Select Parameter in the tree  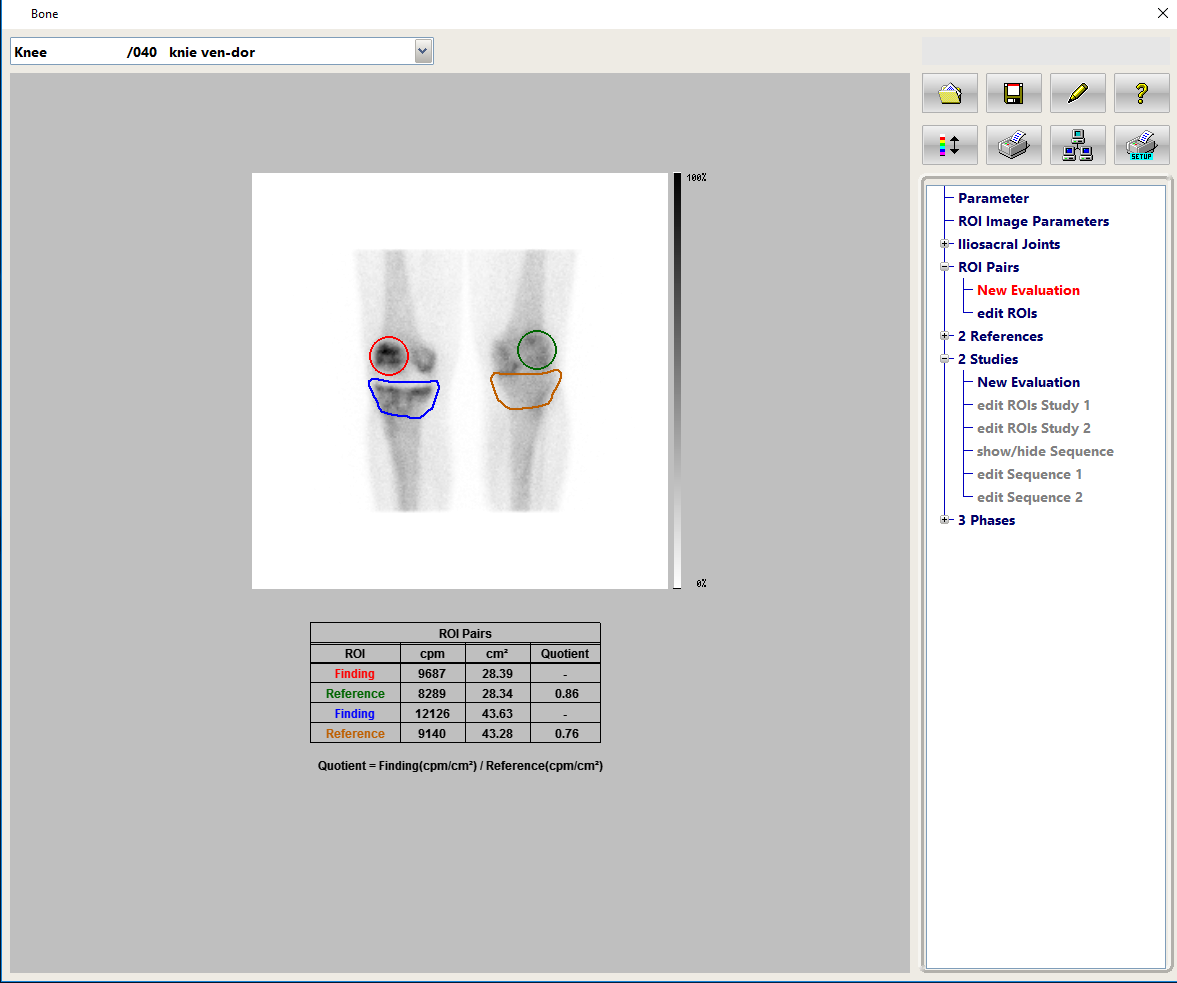tap(993, 198)
